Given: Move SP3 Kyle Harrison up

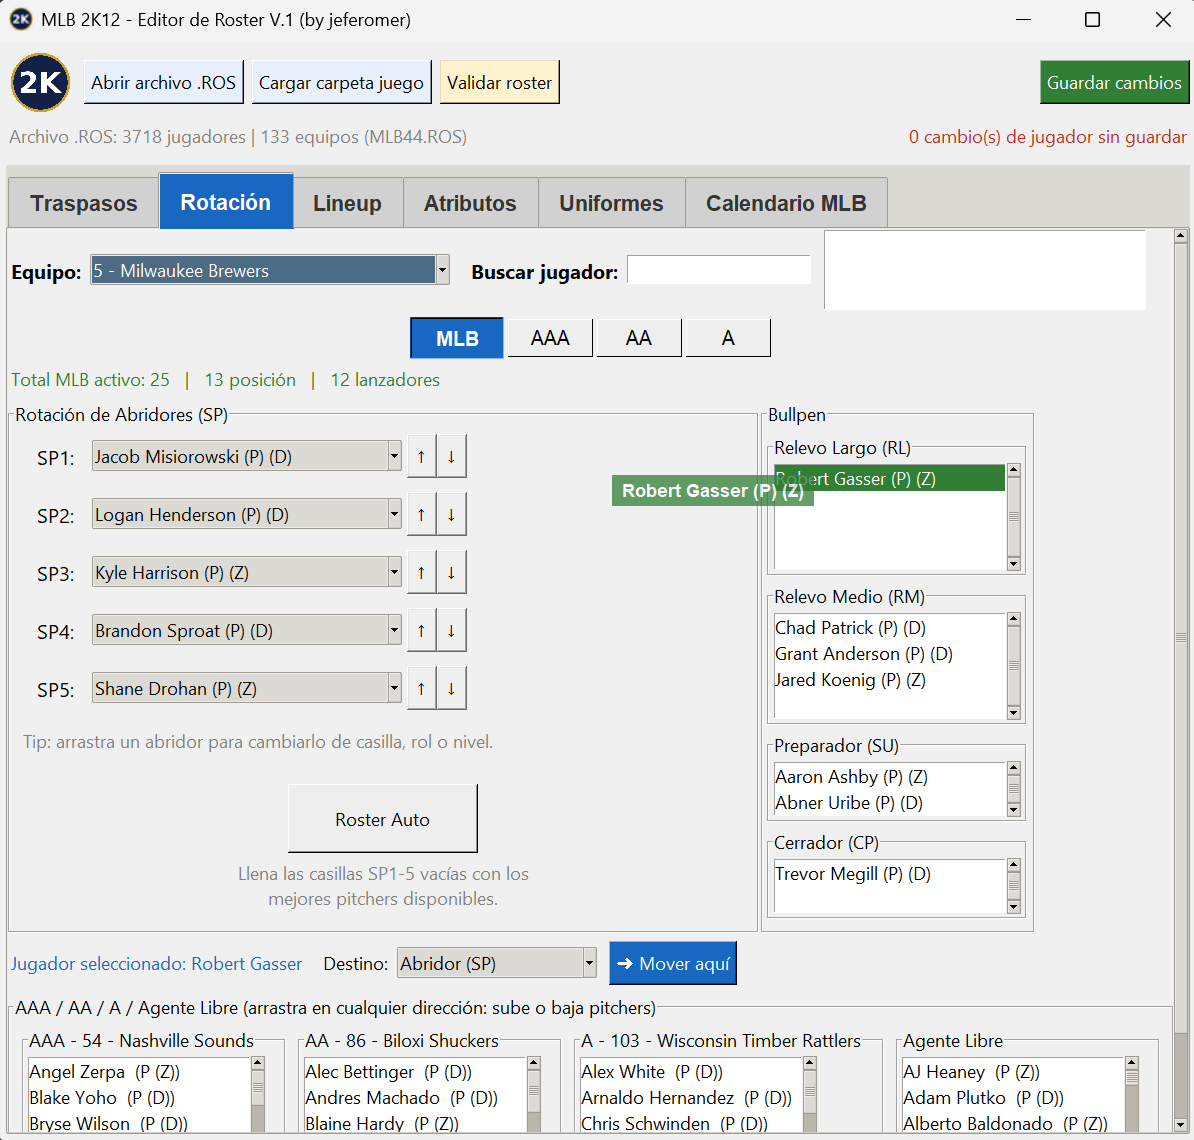Looking at the screenshot, I should pyautogui.click(x=421, y=572).
